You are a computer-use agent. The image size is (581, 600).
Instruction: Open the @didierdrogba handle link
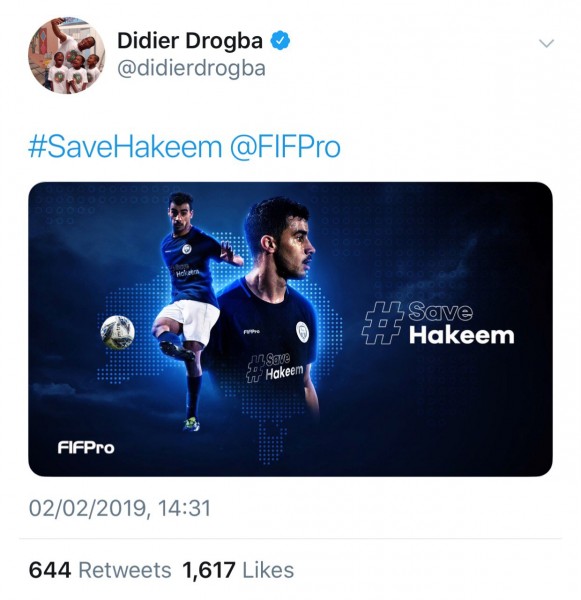[x=191, y=69]
